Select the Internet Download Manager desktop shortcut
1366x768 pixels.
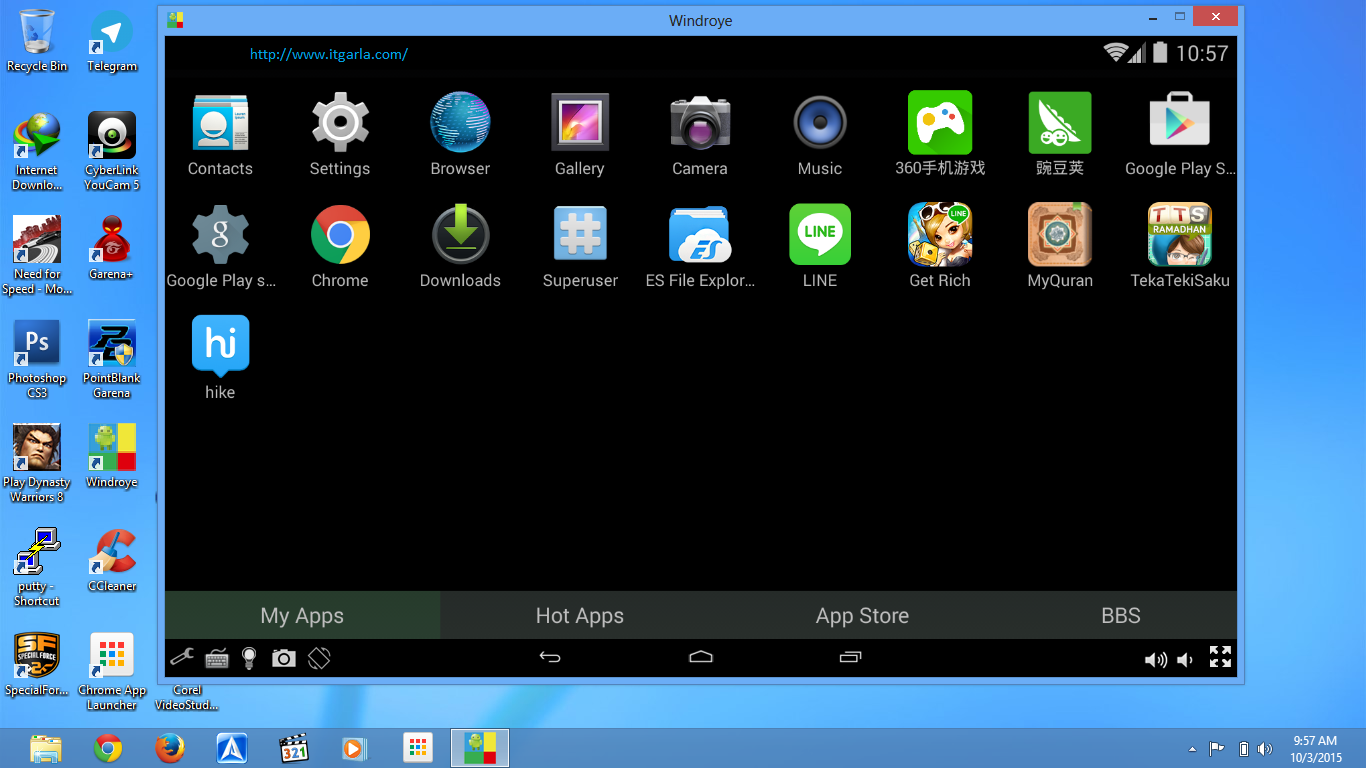[37, 152]
